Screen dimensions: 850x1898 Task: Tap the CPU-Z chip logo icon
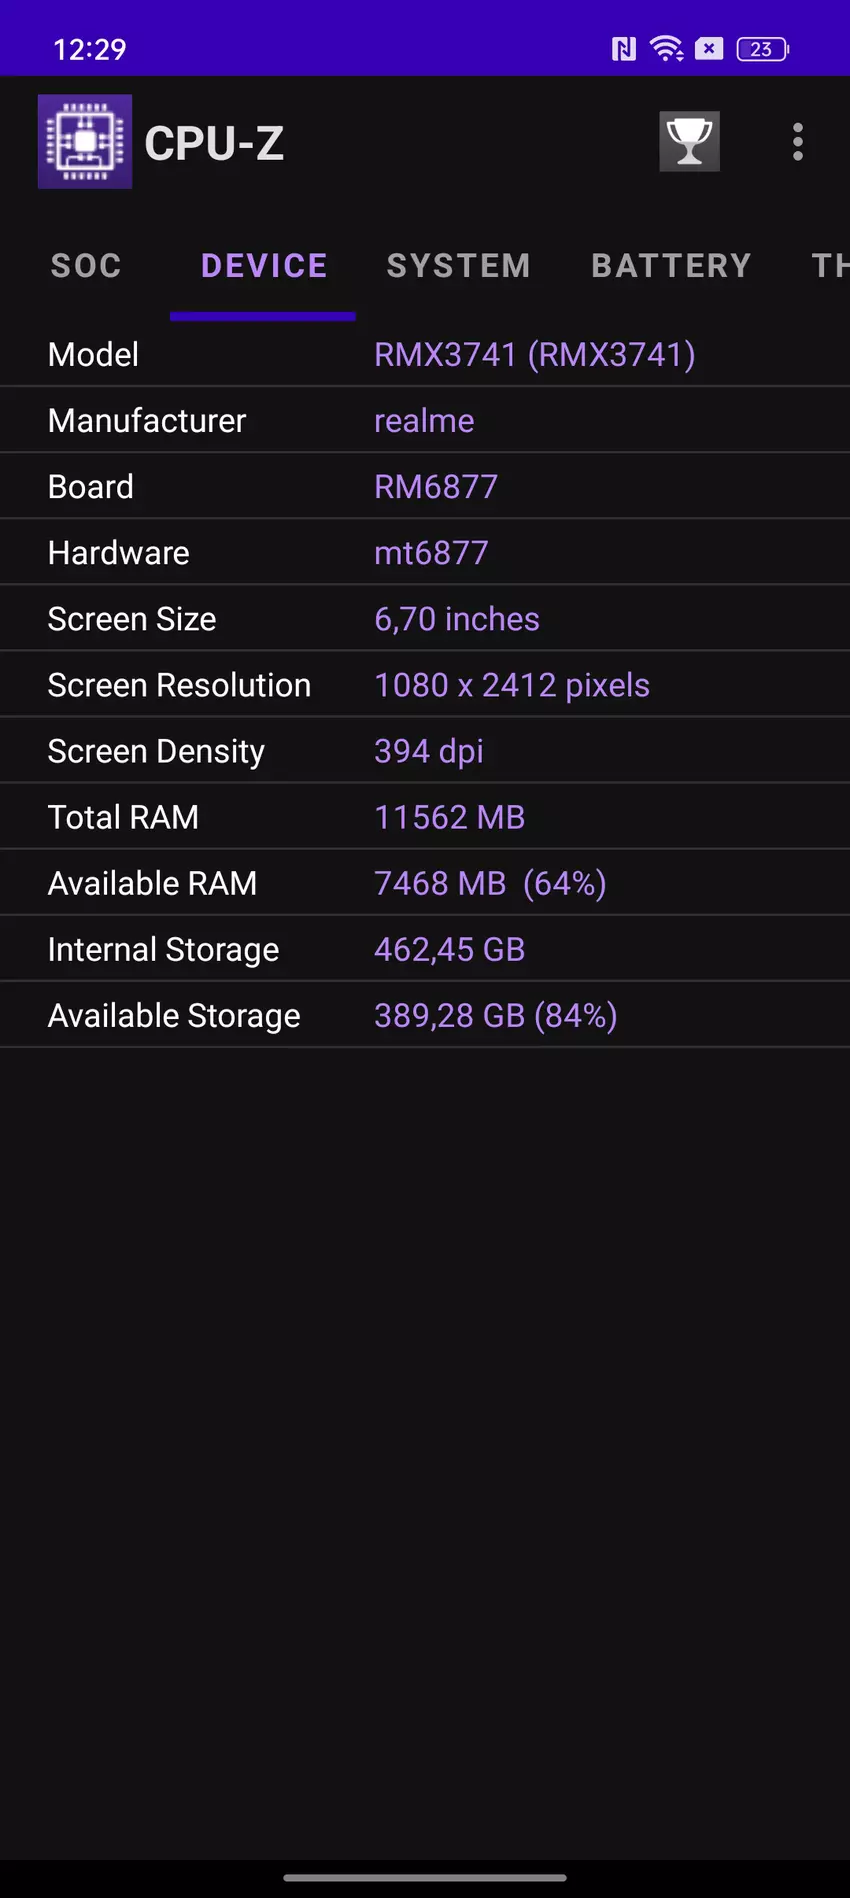click(85, 142)
